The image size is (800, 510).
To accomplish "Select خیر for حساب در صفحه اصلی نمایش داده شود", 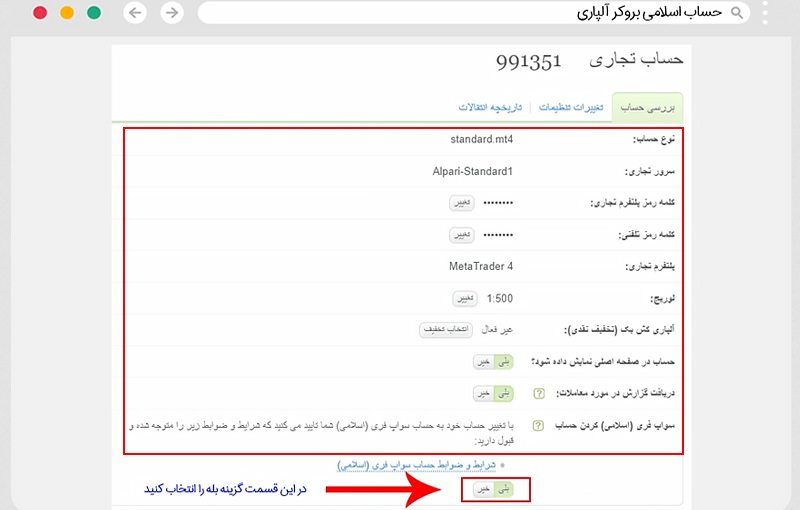I will 484,362.
